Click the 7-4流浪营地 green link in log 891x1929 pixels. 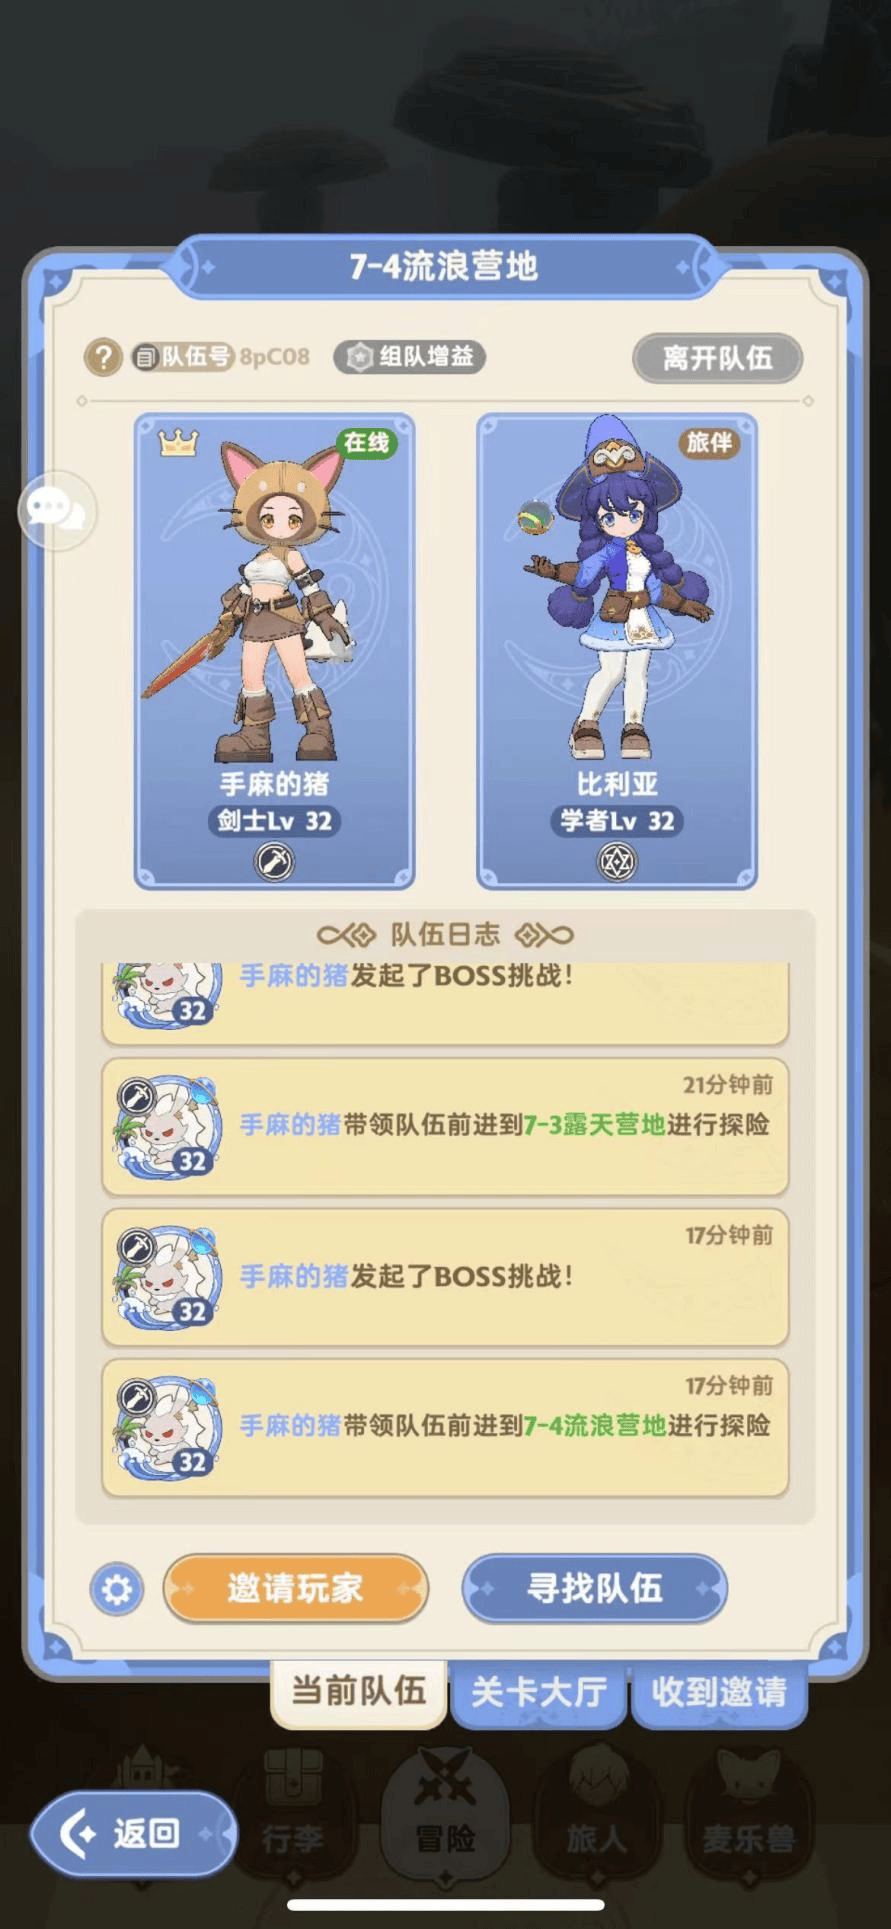pos(595,1425)
